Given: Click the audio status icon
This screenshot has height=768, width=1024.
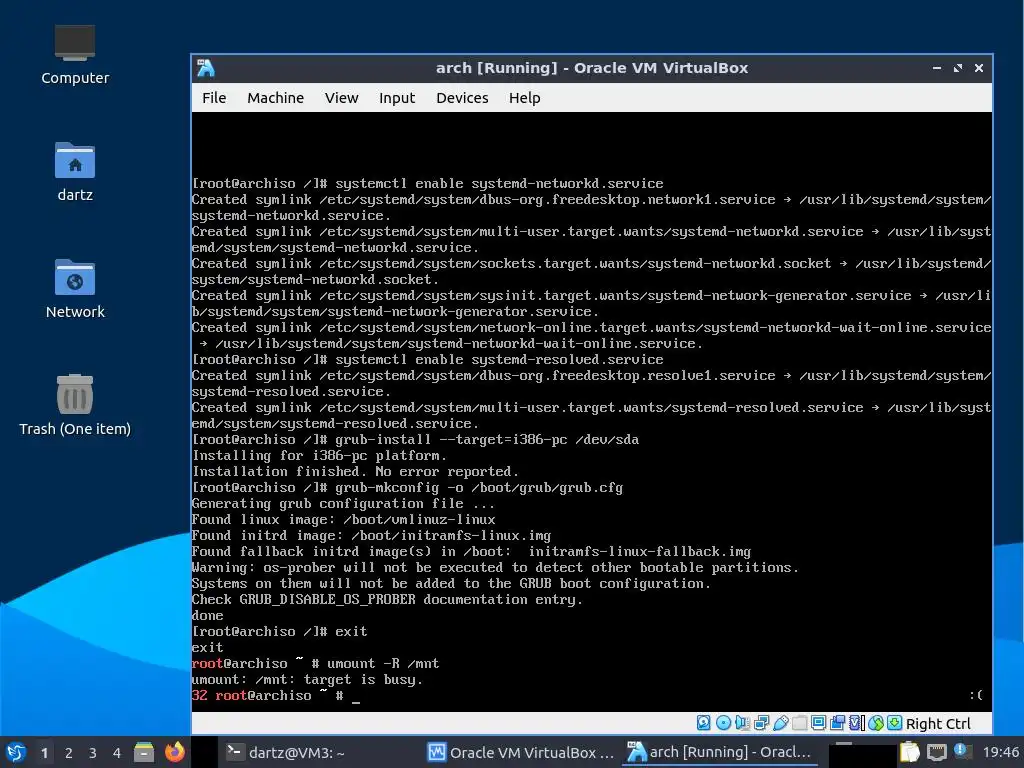Looking at the screenshot, I should pyautogui.click(x=742, y=722).
